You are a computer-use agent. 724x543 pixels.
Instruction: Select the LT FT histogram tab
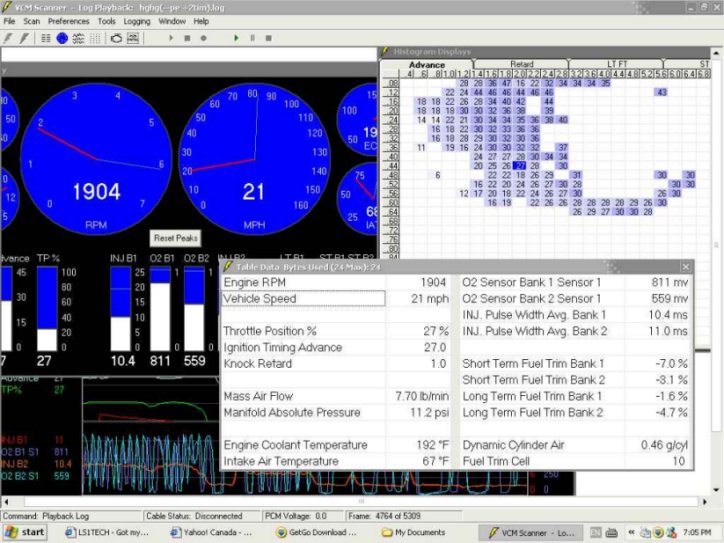[618, 64]
